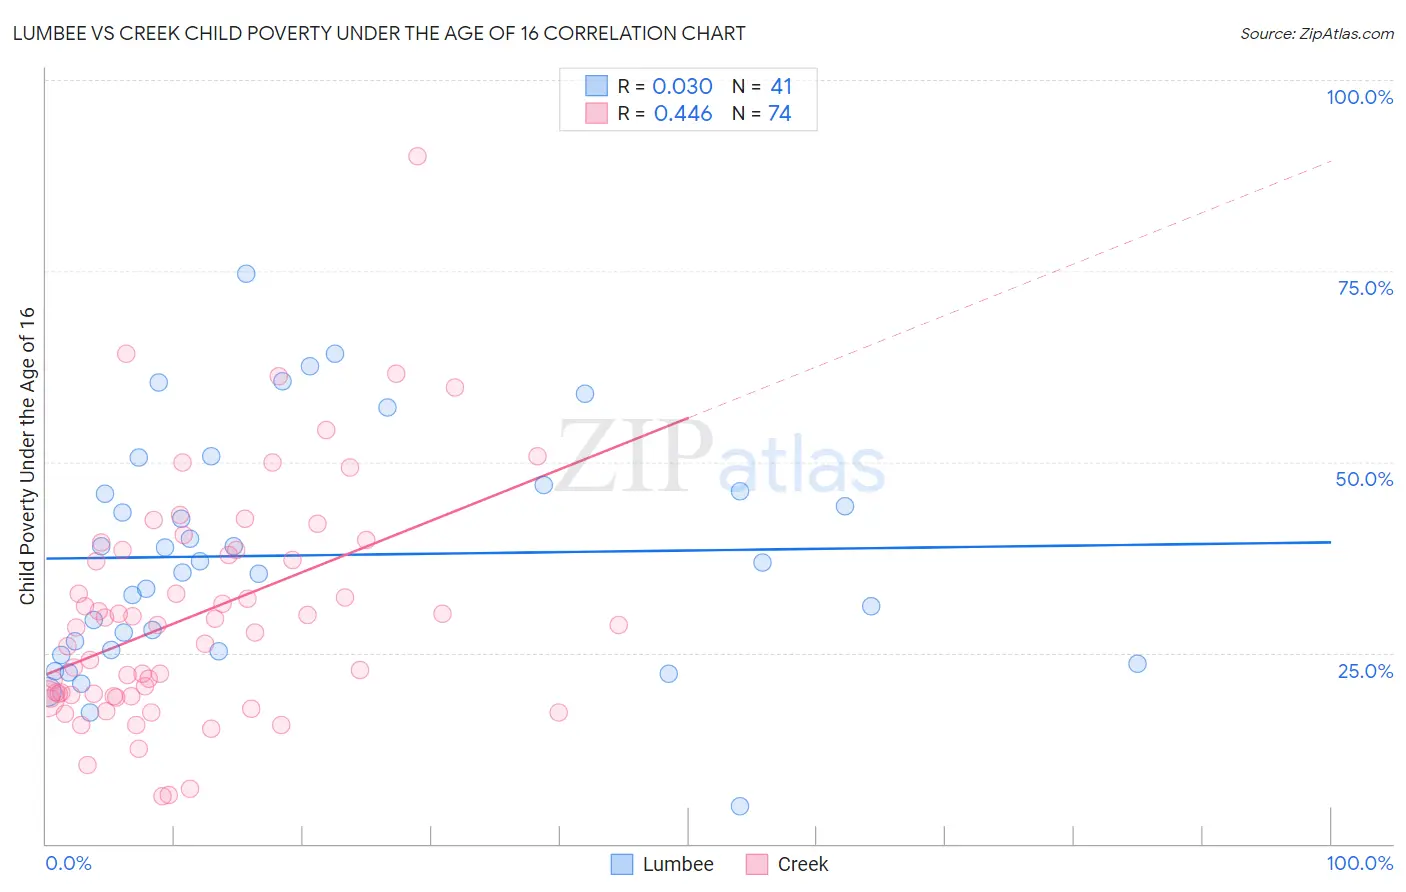Click the N = 74 value in legend
The image size is (1406, 892).
coord(762,113)
